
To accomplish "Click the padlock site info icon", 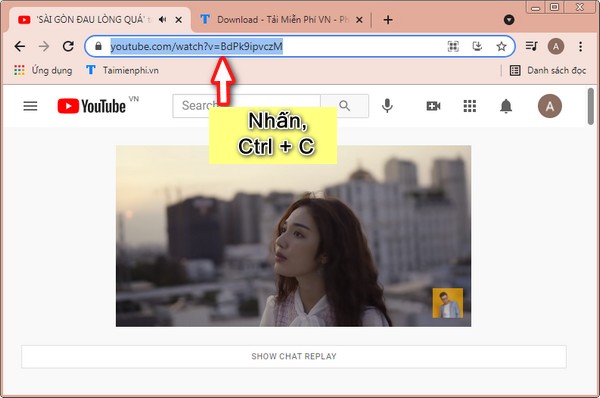I will click(98, 46).
